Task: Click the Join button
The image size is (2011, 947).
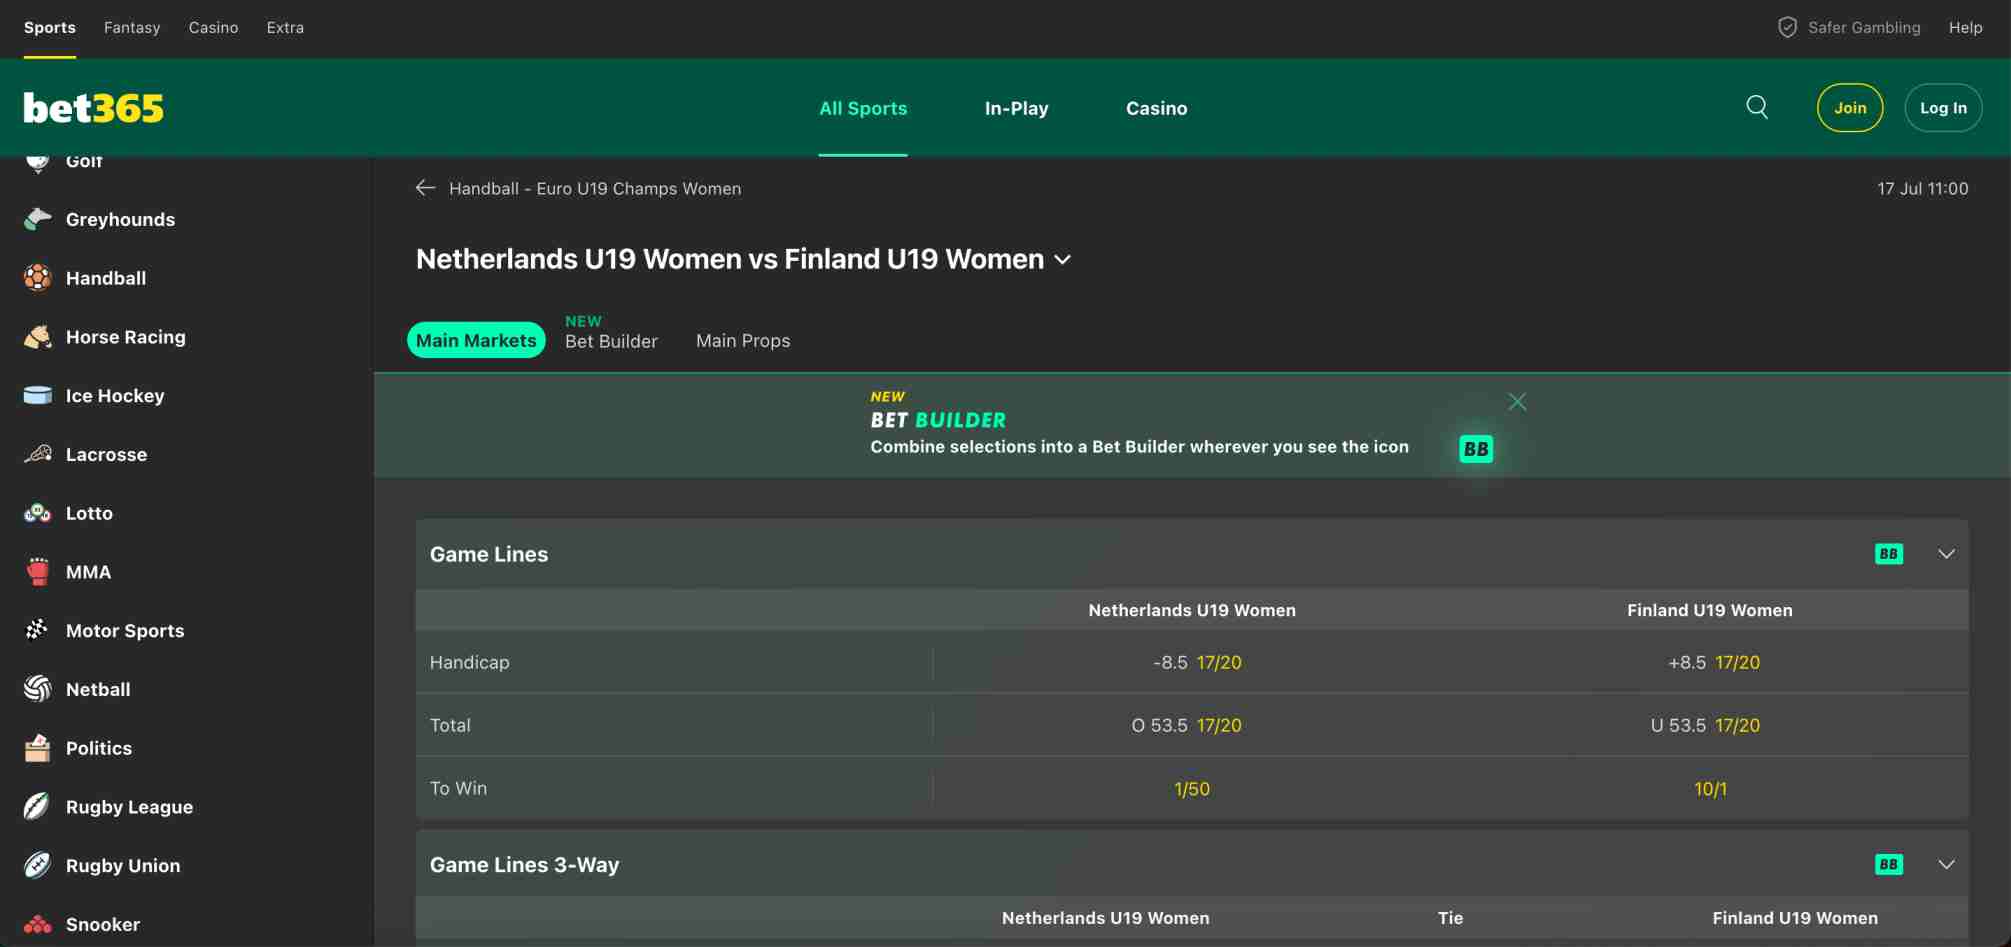Action: click(x=1850, y=108)
